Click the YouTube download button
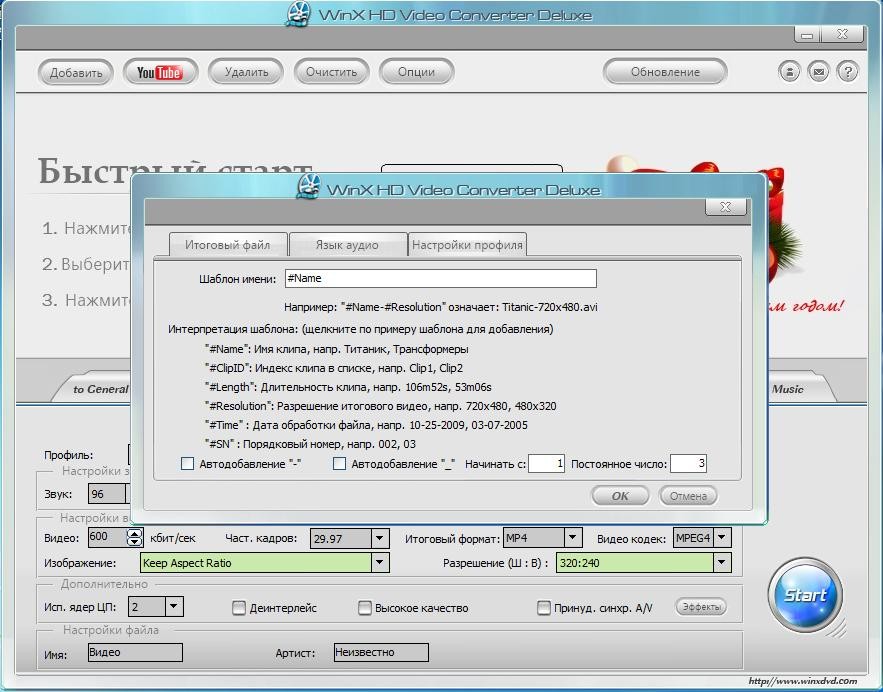Screen dimensions: 883x692 point(160,72)
